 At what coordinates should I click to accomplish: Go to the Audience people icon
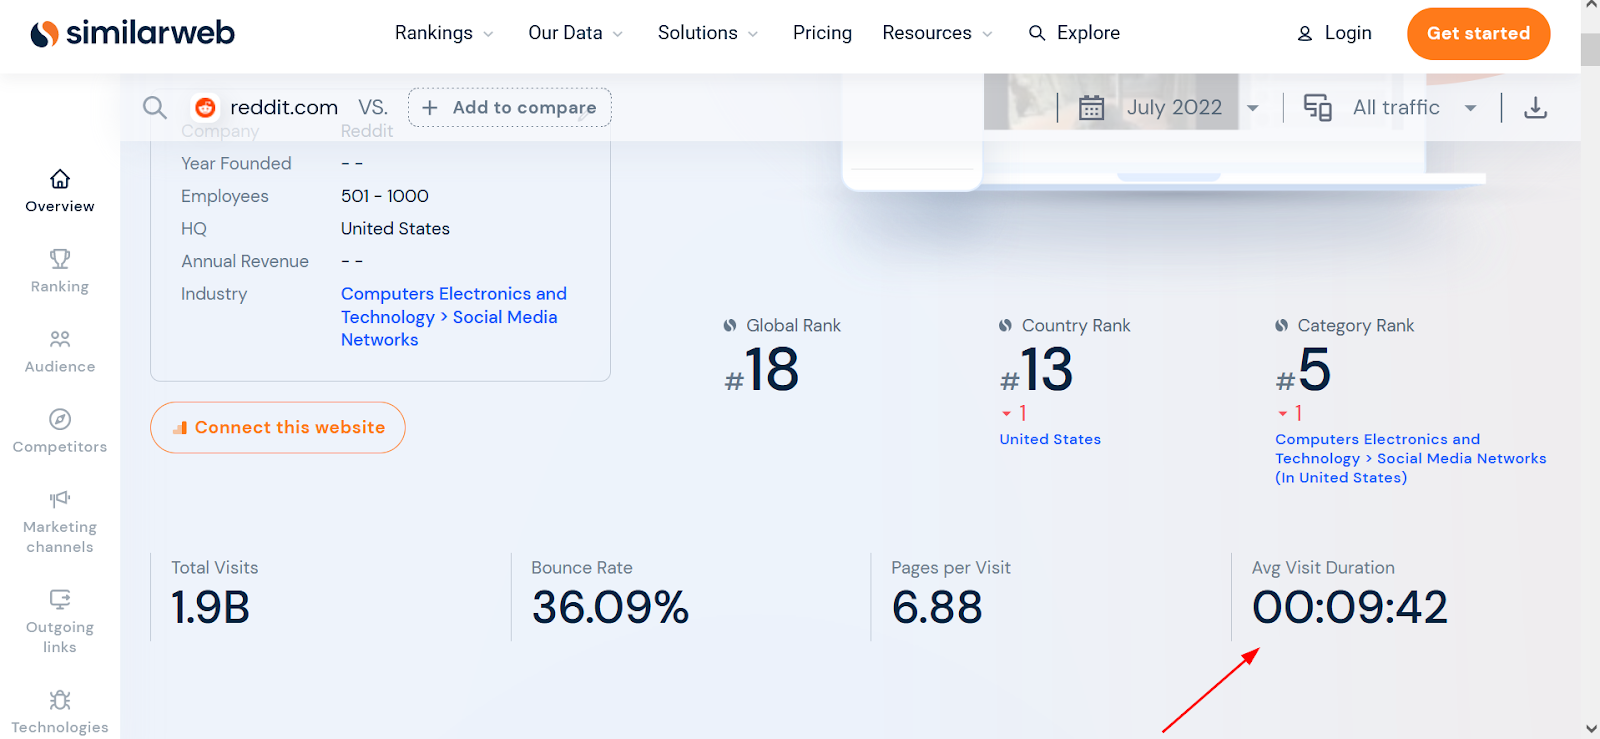60,339
